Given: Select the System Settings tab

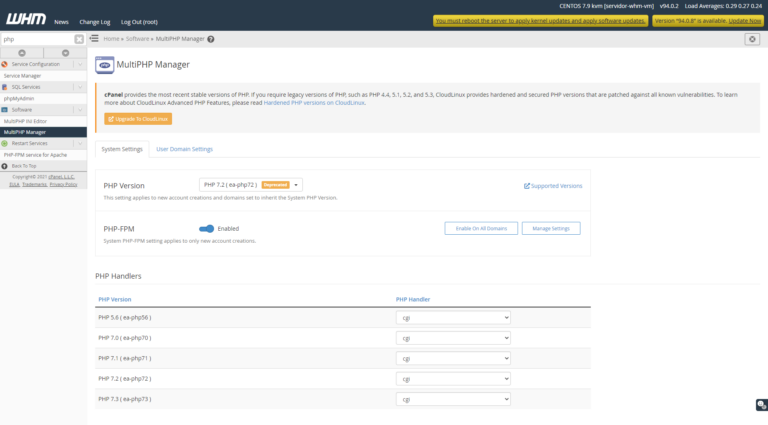Looking at the screenshot, I should point(122,149).
